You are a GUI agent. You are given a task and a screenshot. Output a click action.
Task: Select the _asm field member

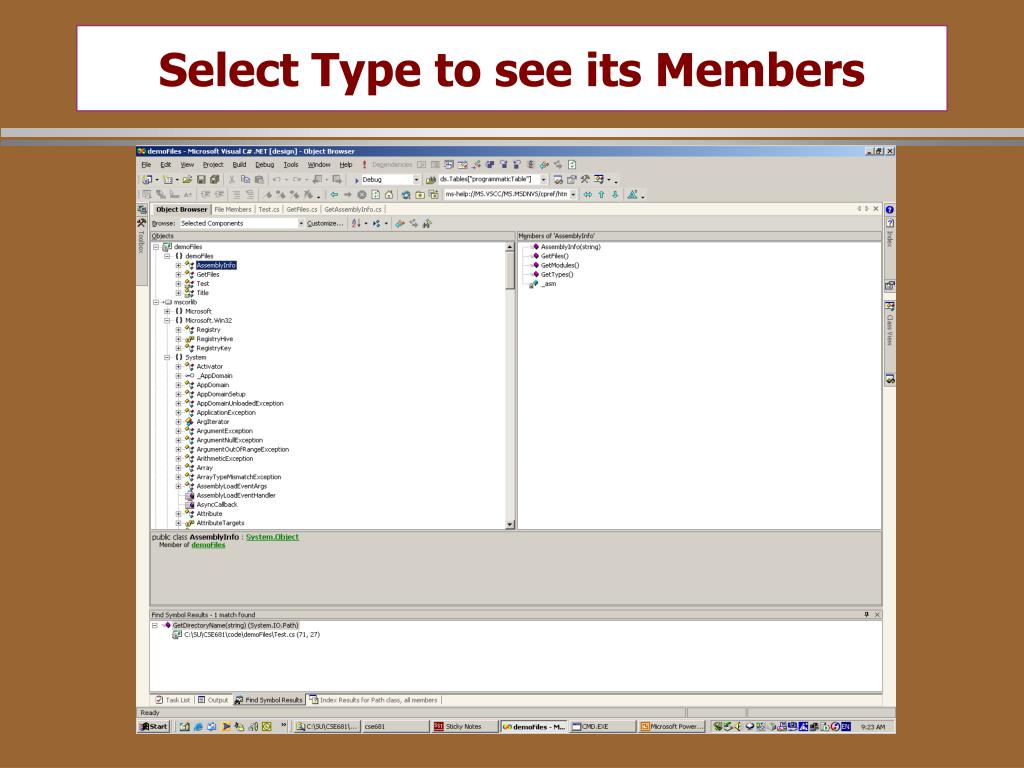tap(549, 284)
